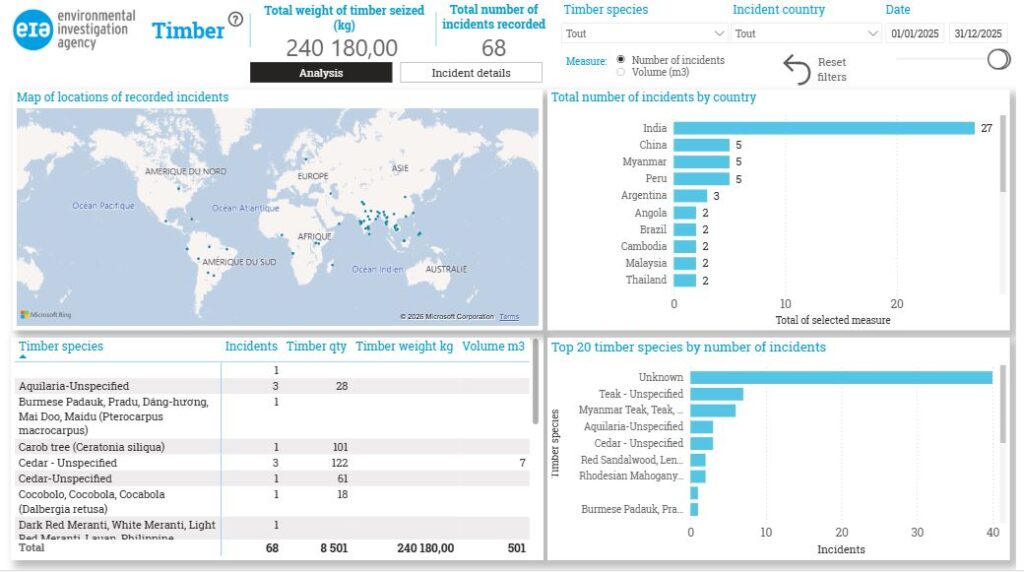Switch to the Analysis tab
1024x572 pixels.
click(321, 73)
